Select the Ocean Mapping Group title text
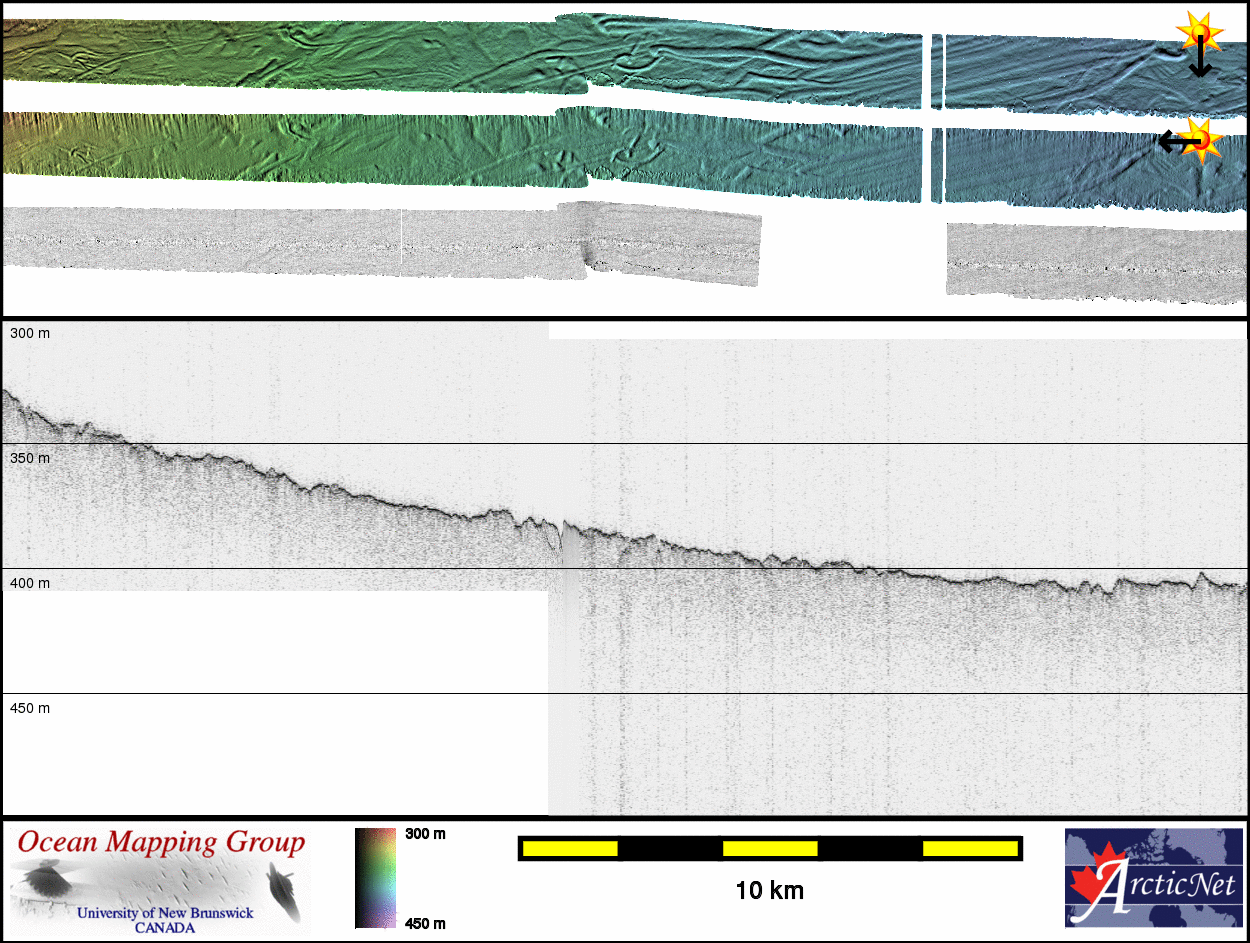This screenshot has width=1250, height=943. pos(160,842)
